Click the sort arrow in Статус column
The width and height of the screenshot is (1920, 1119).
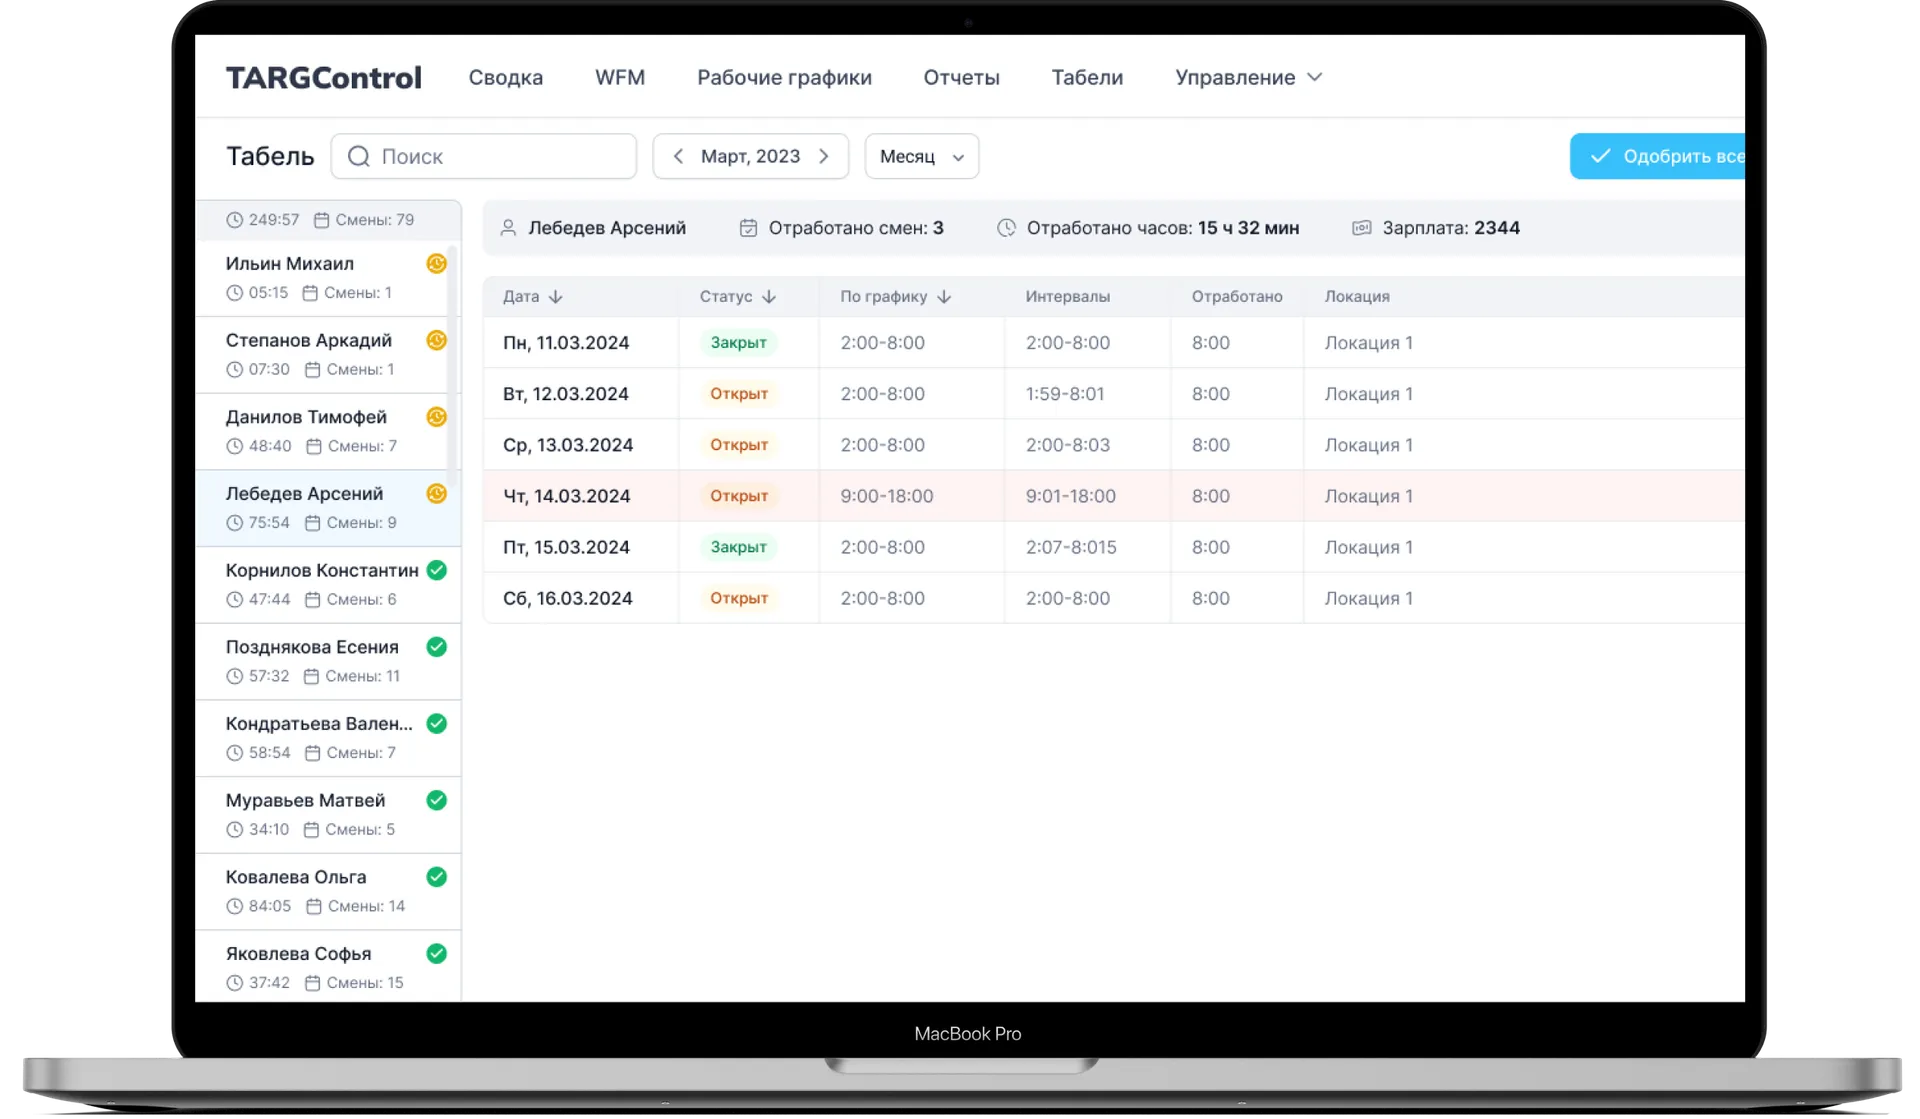769,297
